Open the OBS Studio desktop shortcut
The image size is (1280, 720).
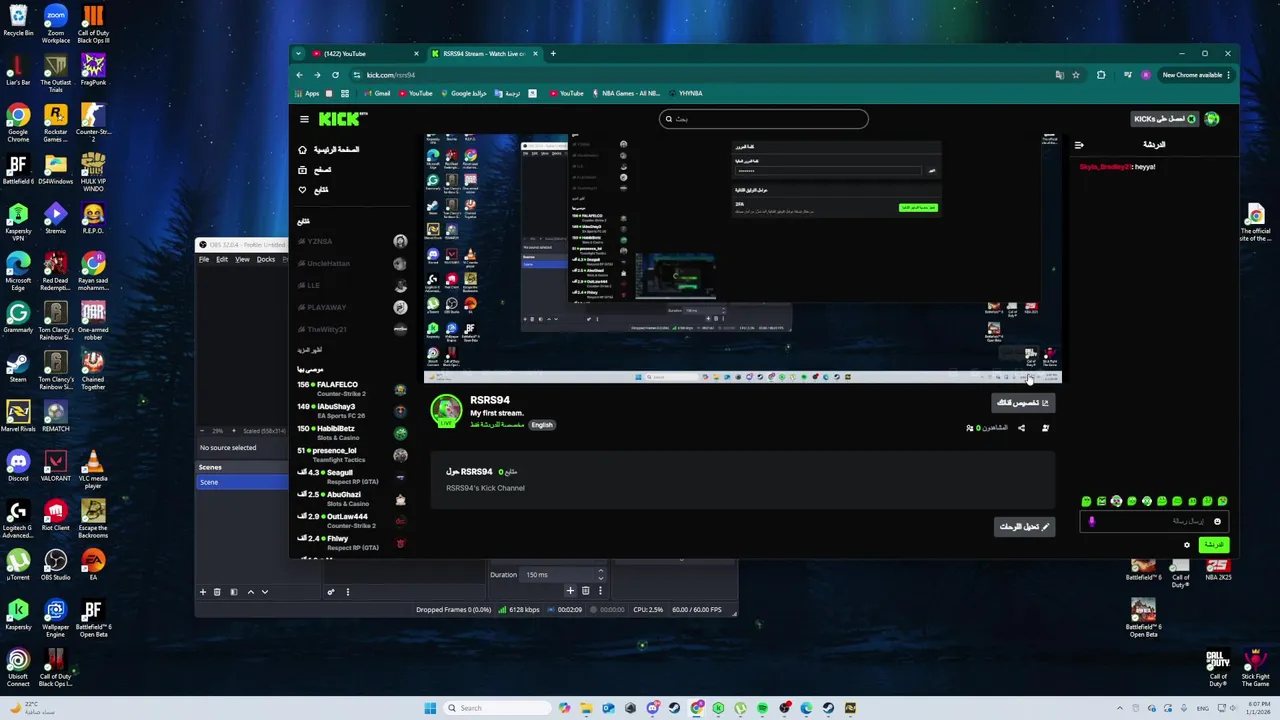coord(55,565)
